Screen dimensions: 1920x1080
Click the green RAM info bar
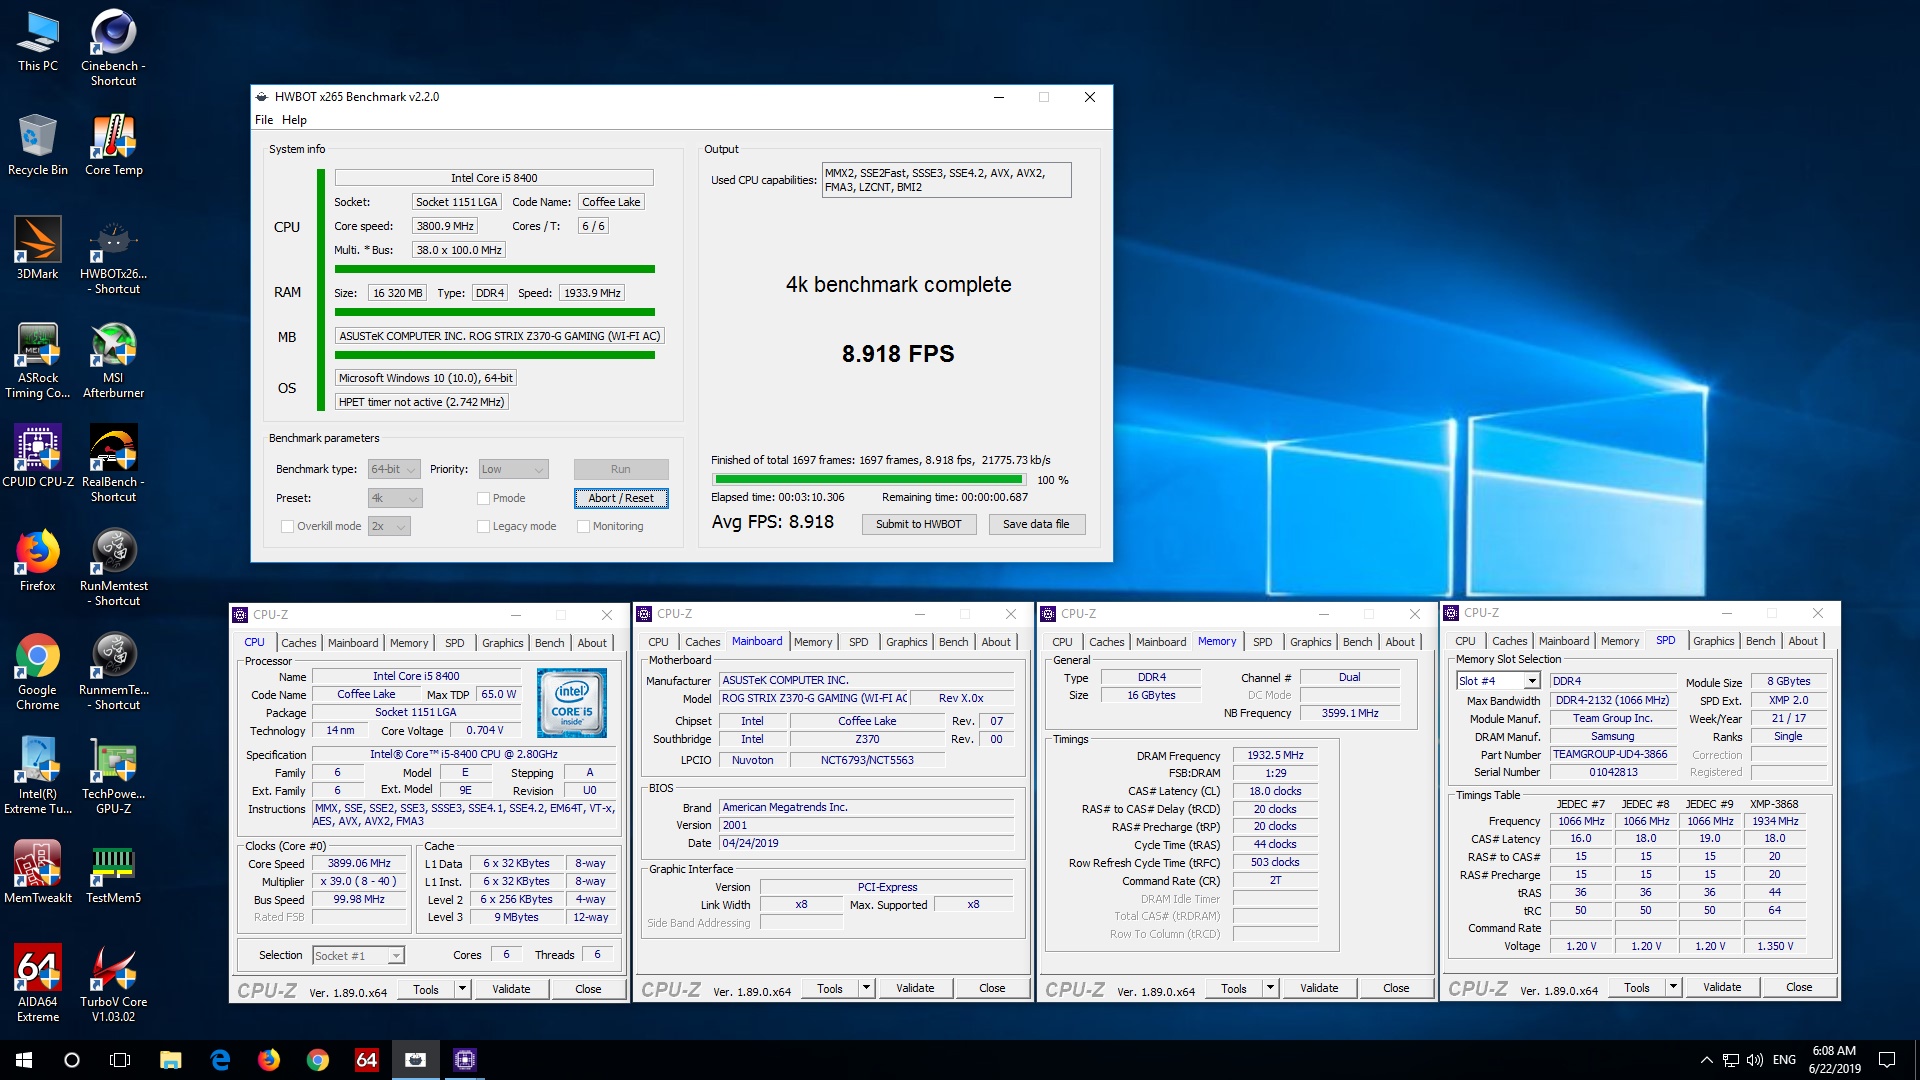495,312
